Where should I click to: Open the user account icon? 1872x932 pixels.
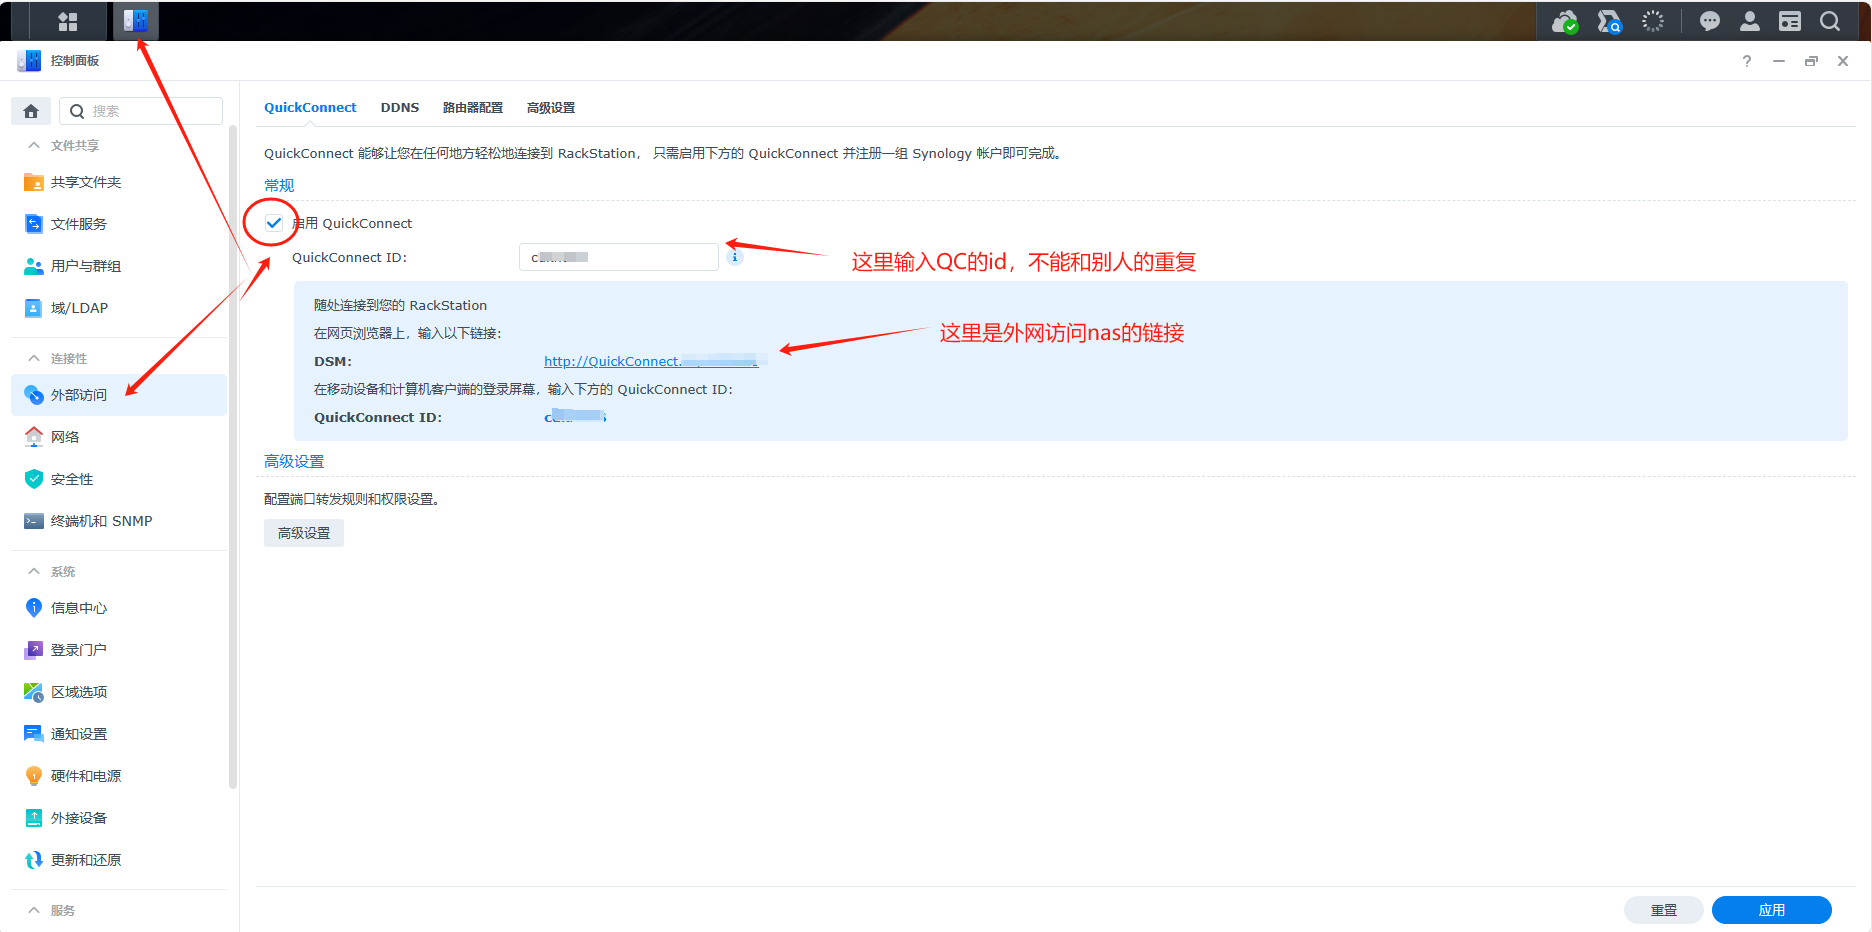pos(1749,21)
